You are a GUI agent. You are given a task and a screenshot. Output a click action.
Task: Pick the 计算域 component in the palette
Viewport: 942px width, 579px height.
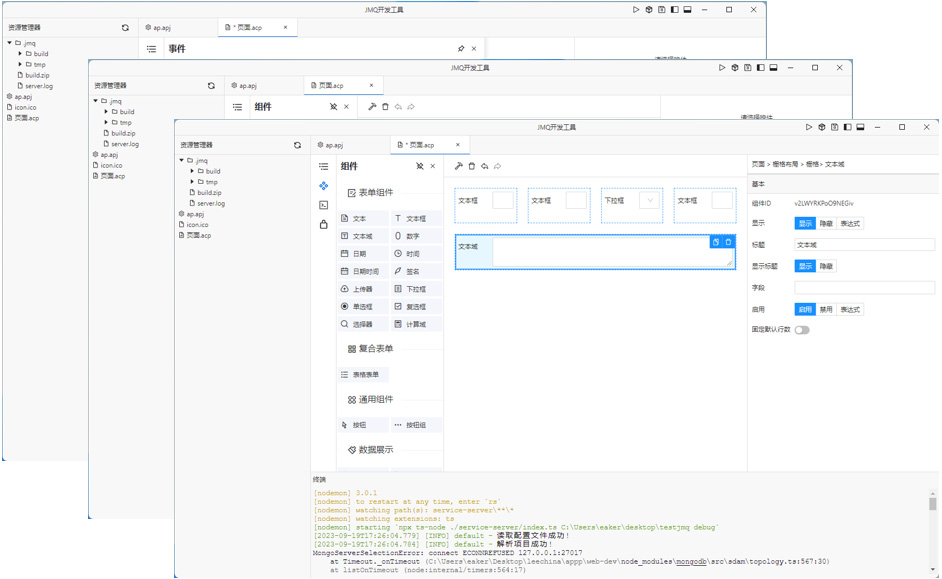(416, 324)
